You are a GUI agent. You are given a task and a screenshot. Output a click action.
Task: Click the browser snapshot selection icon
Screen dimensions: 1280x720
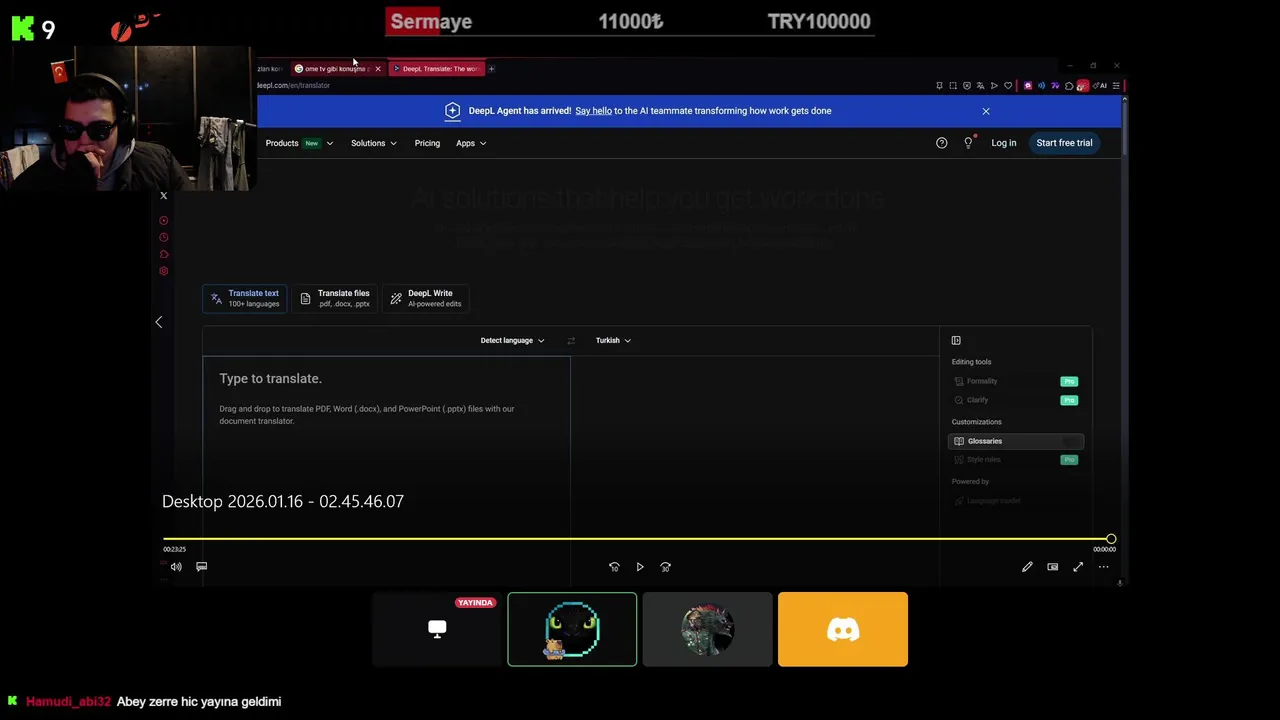(953, 86)
